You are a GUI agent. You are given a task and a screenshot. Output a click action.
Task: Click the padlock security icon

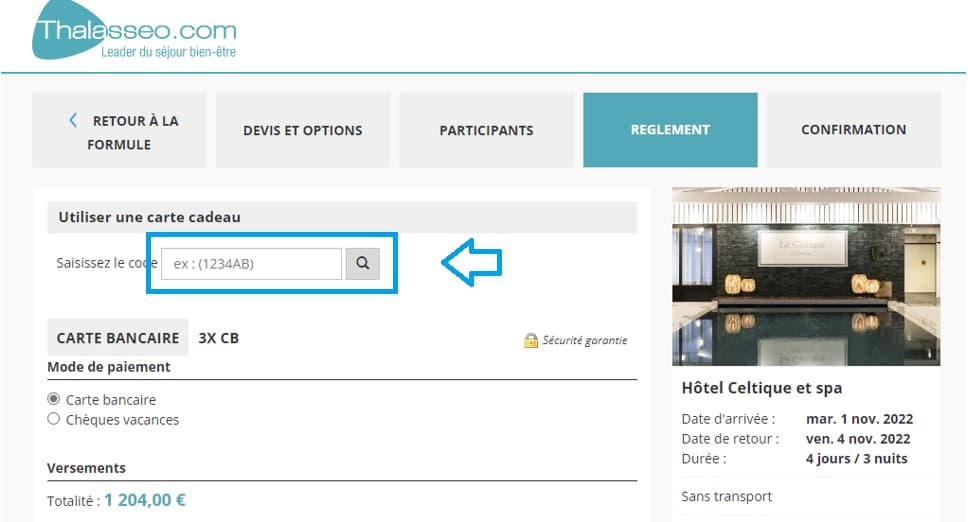(531, 340)
